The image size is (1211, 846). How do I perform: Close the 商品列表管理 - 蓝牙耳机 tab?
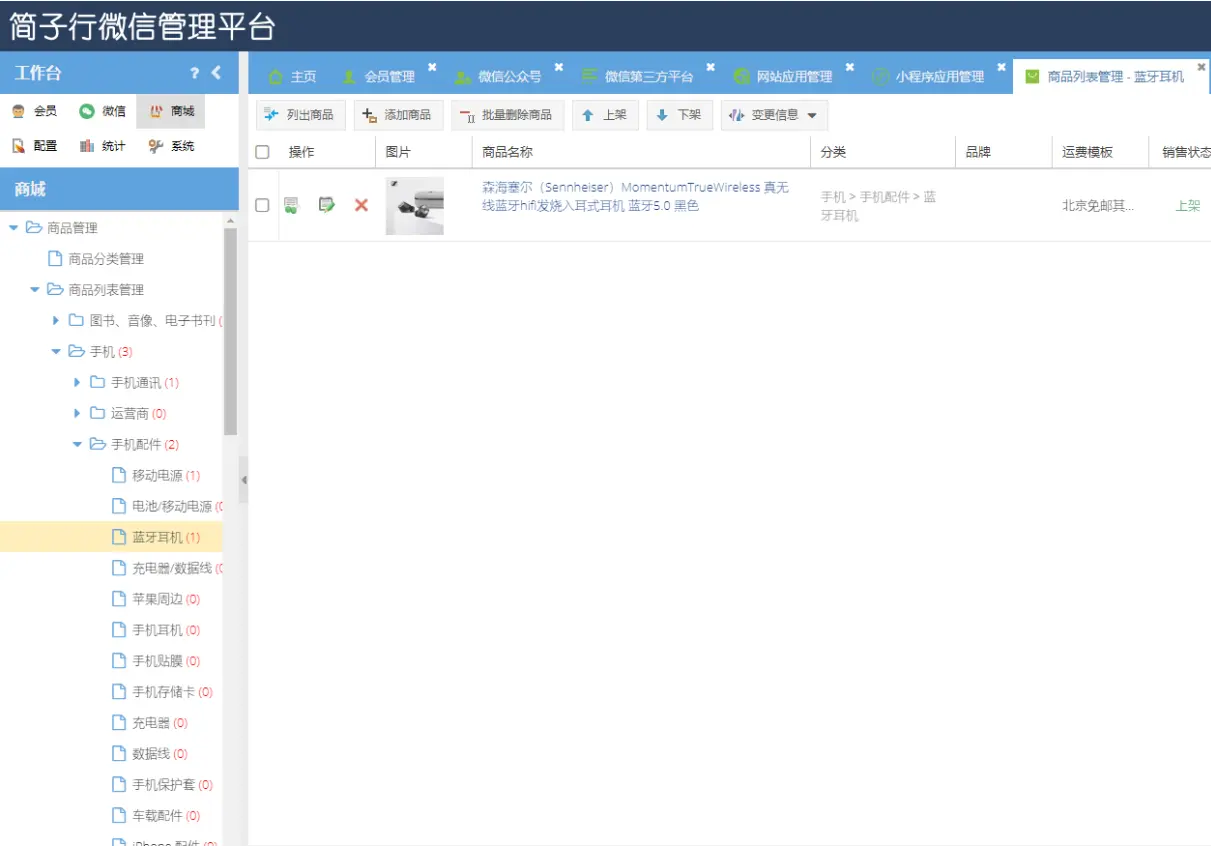coord(1201,67)
